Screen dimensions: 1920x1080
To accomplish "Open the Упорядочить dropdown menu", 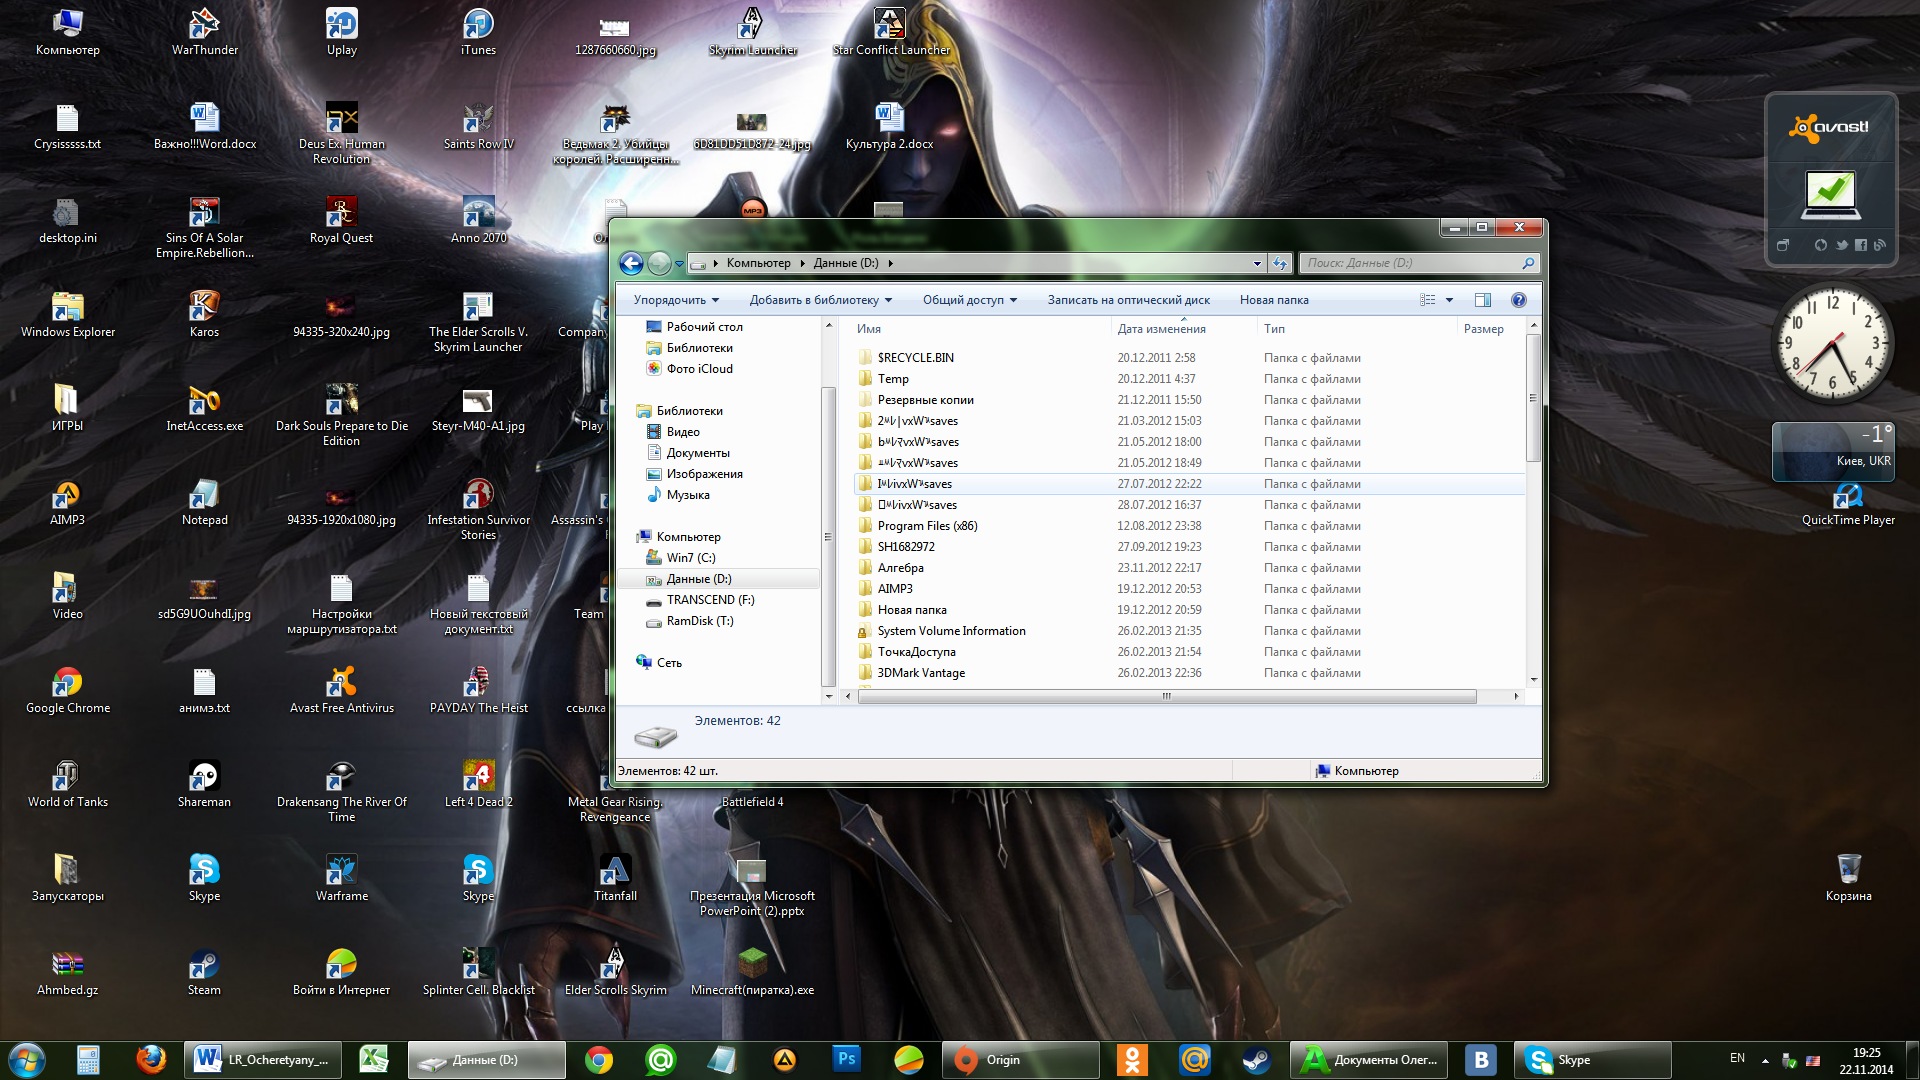I will tap(676, 300).
